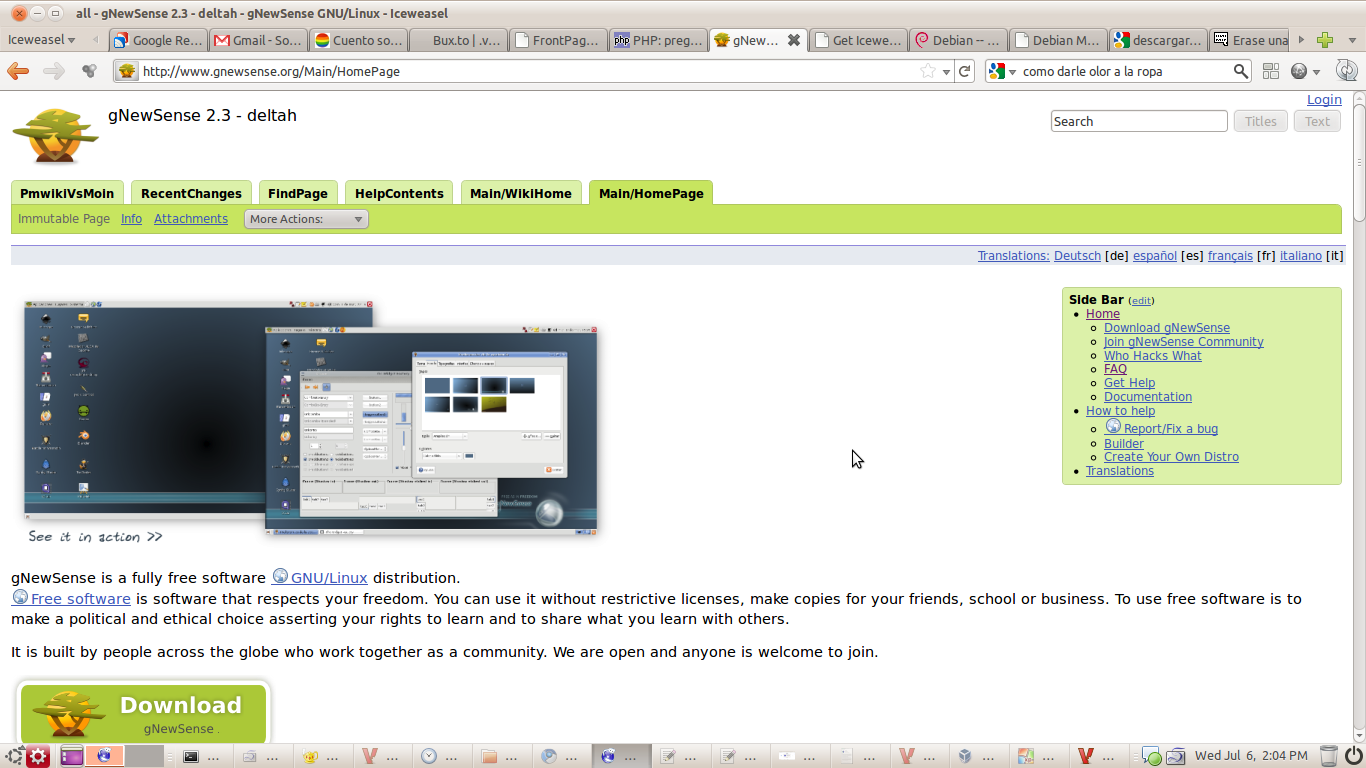Click the clock application taskbar button

440,756
